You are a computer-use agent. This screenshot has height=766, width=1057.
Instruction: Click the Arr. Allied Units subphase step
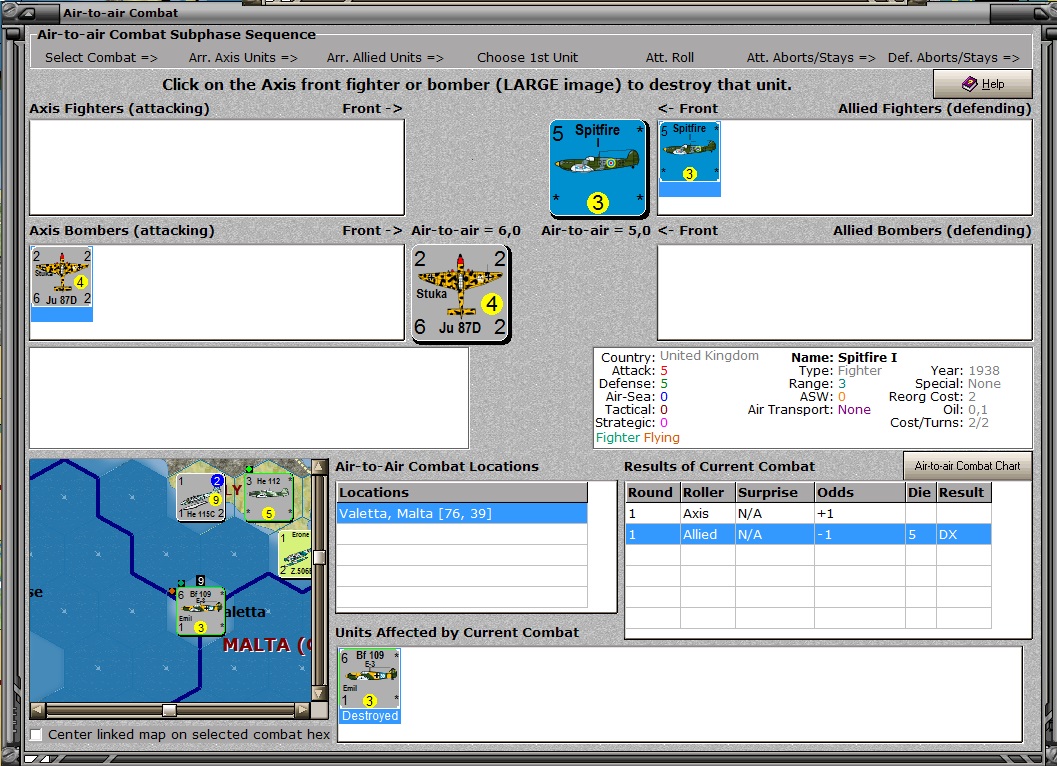click(385, 58)
